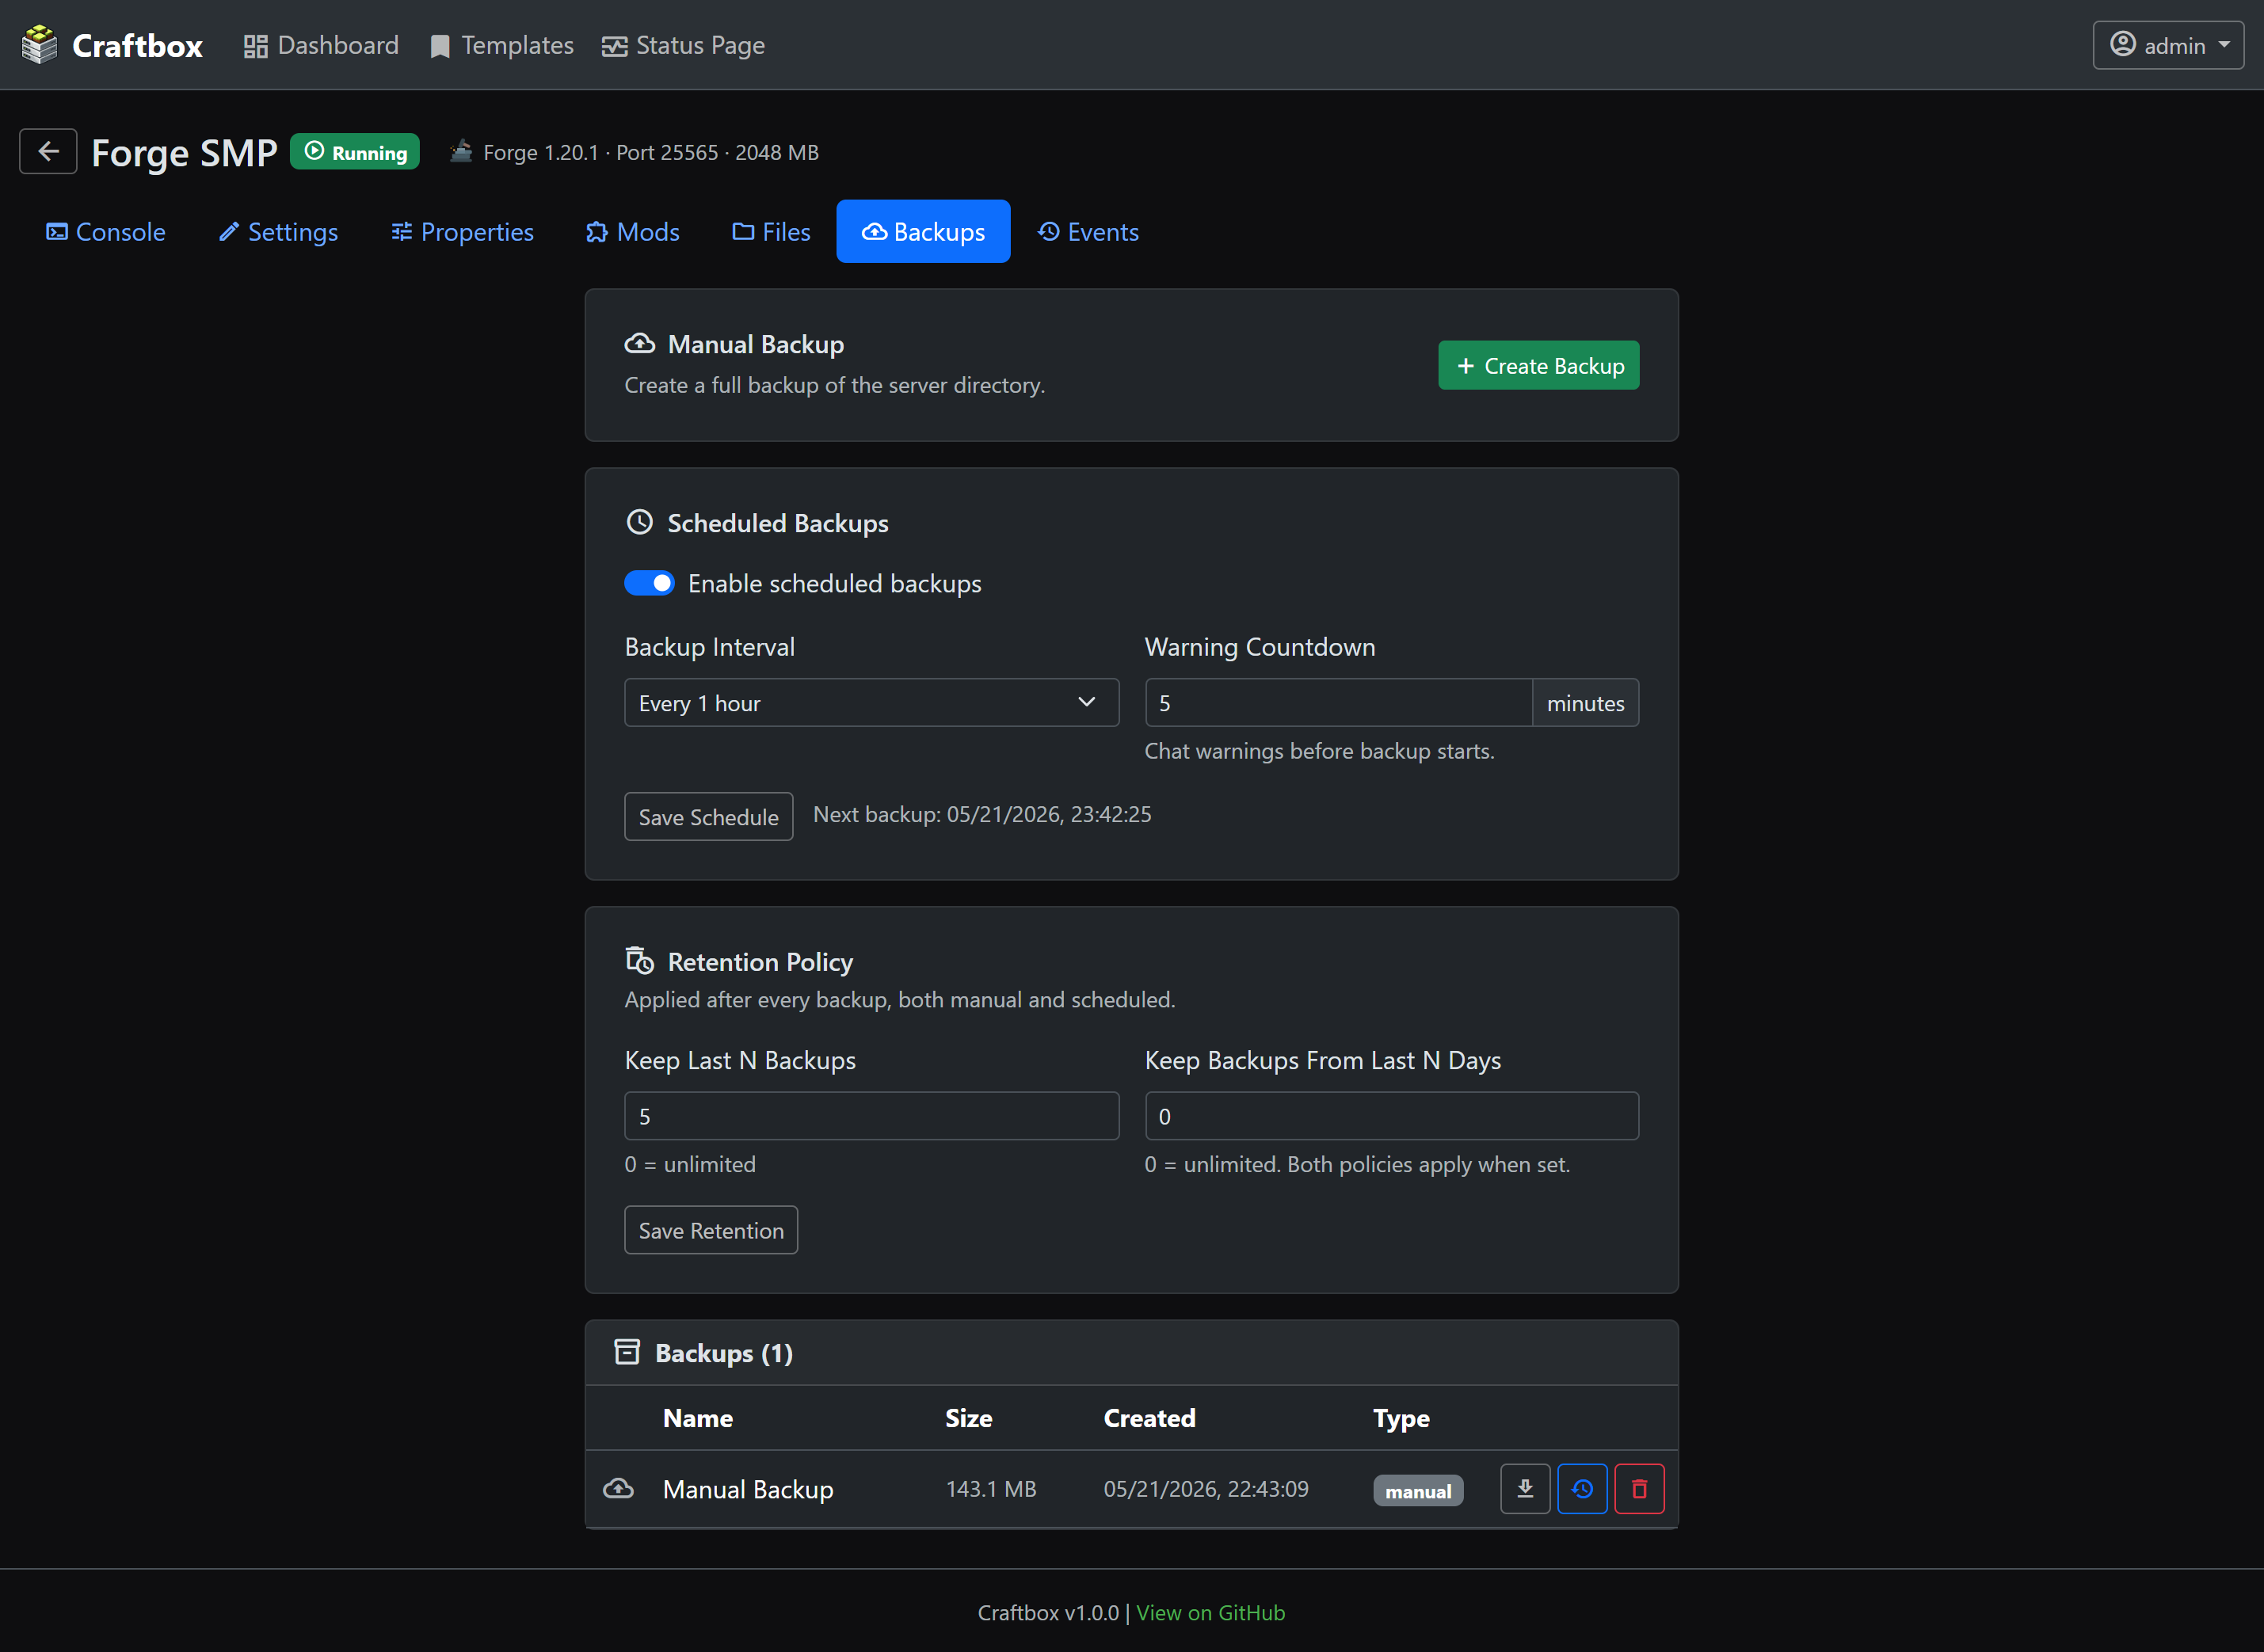Viewport: 2264px width, 1652px height.
Task: Open the Status Page link
Action: 683,46
